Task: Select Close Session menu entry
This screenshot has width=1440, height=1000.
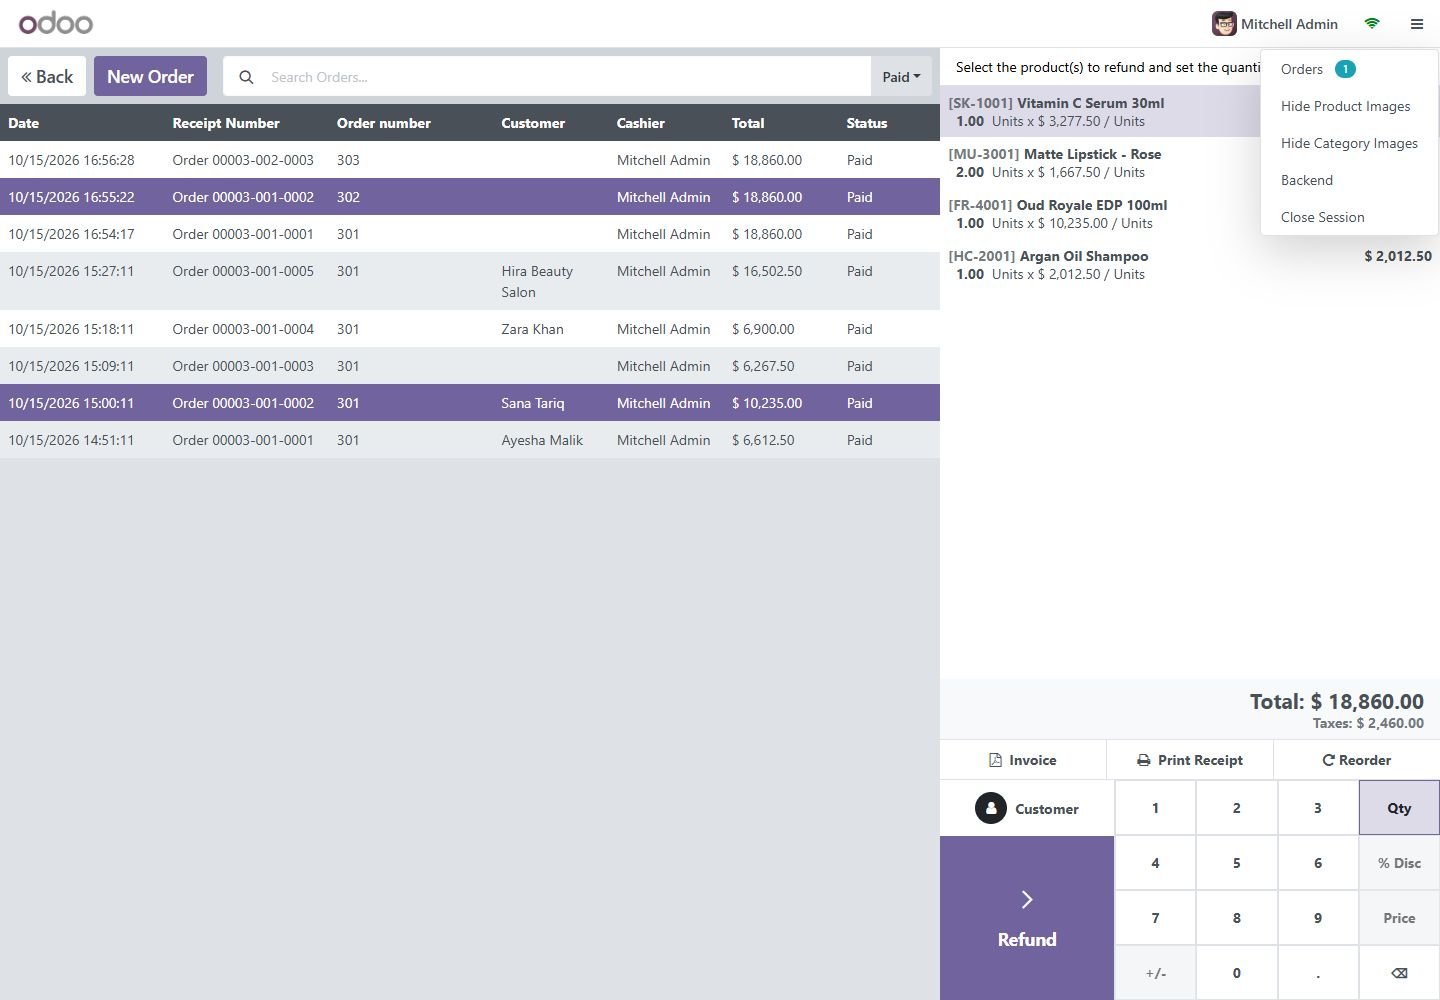Action: click(x=1349, y=217)
